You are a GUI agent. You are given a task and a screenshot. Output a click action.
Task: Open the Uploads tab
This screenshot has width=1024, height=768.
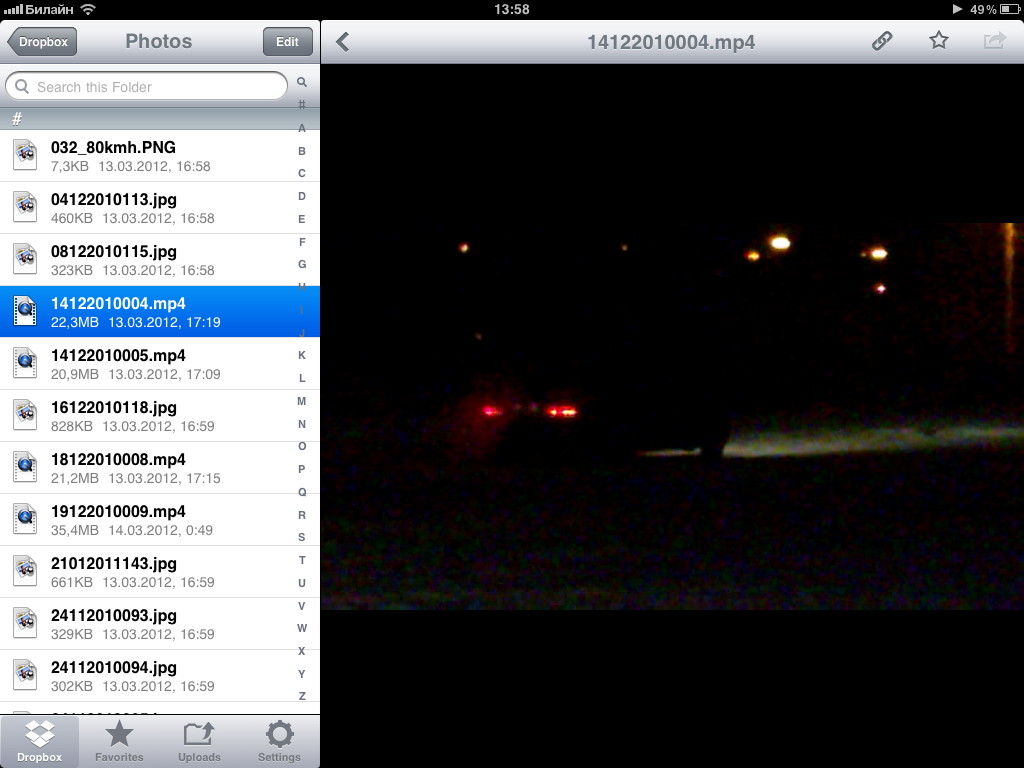(199, 741)
